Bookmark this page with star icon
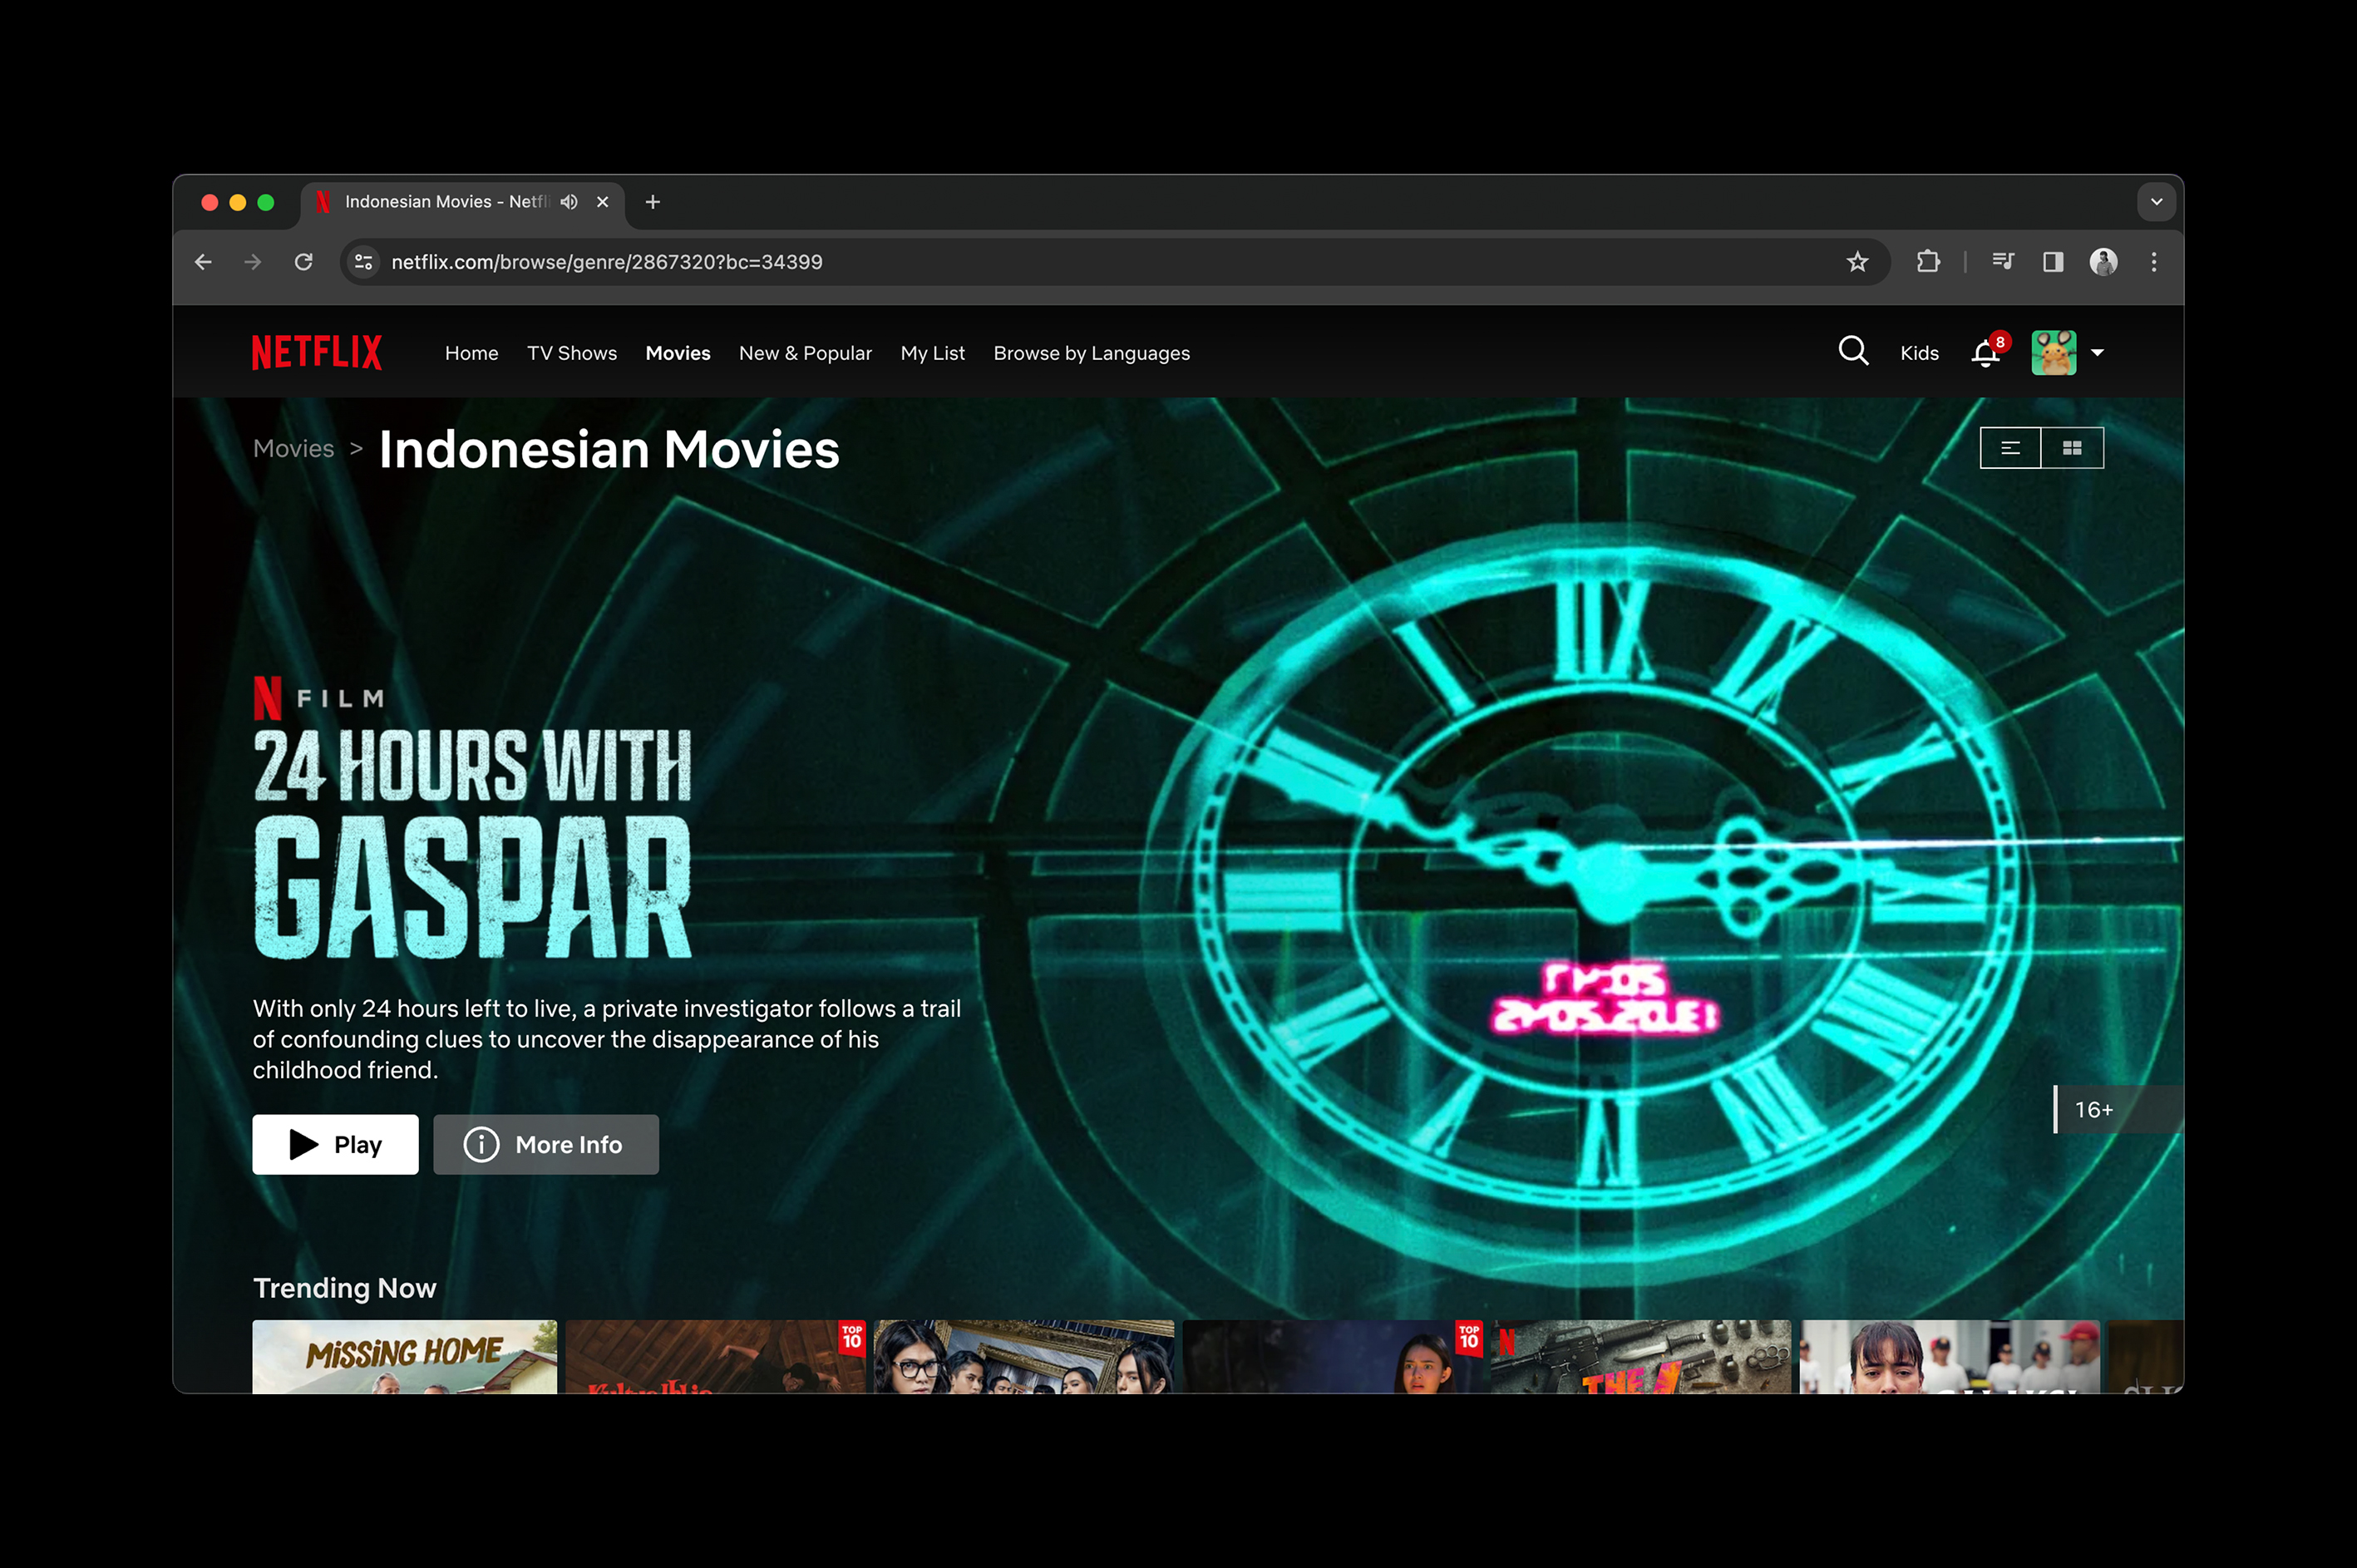Viewport: 2357px width, 1568px height. 1857,262
